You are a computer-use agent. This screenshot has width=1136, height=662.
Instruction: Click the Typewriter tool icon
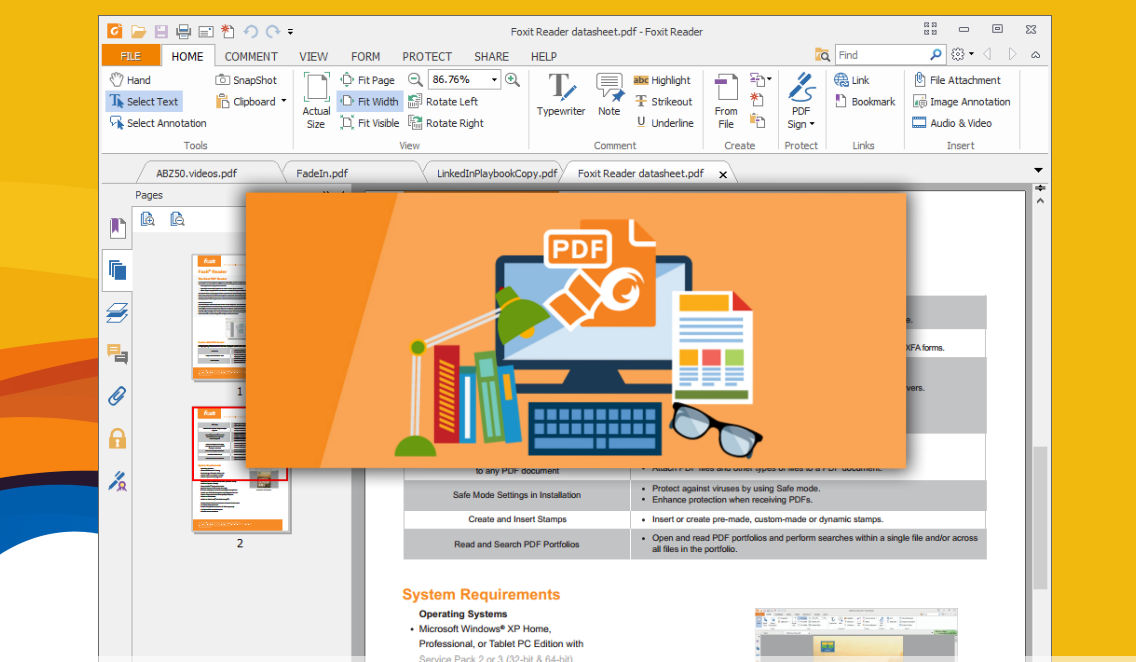coord(560,90)
